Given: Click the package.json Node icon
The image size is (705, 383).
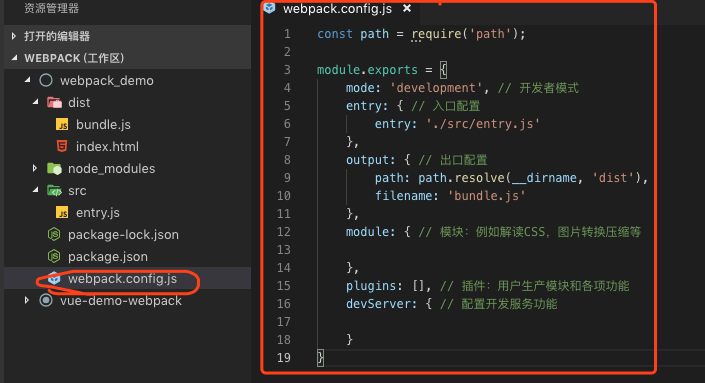Looking at the screenshot, I should (54, 256).
